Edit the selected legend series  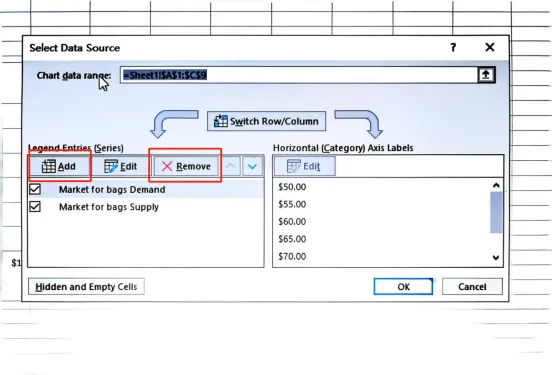(x=120, y=166)
